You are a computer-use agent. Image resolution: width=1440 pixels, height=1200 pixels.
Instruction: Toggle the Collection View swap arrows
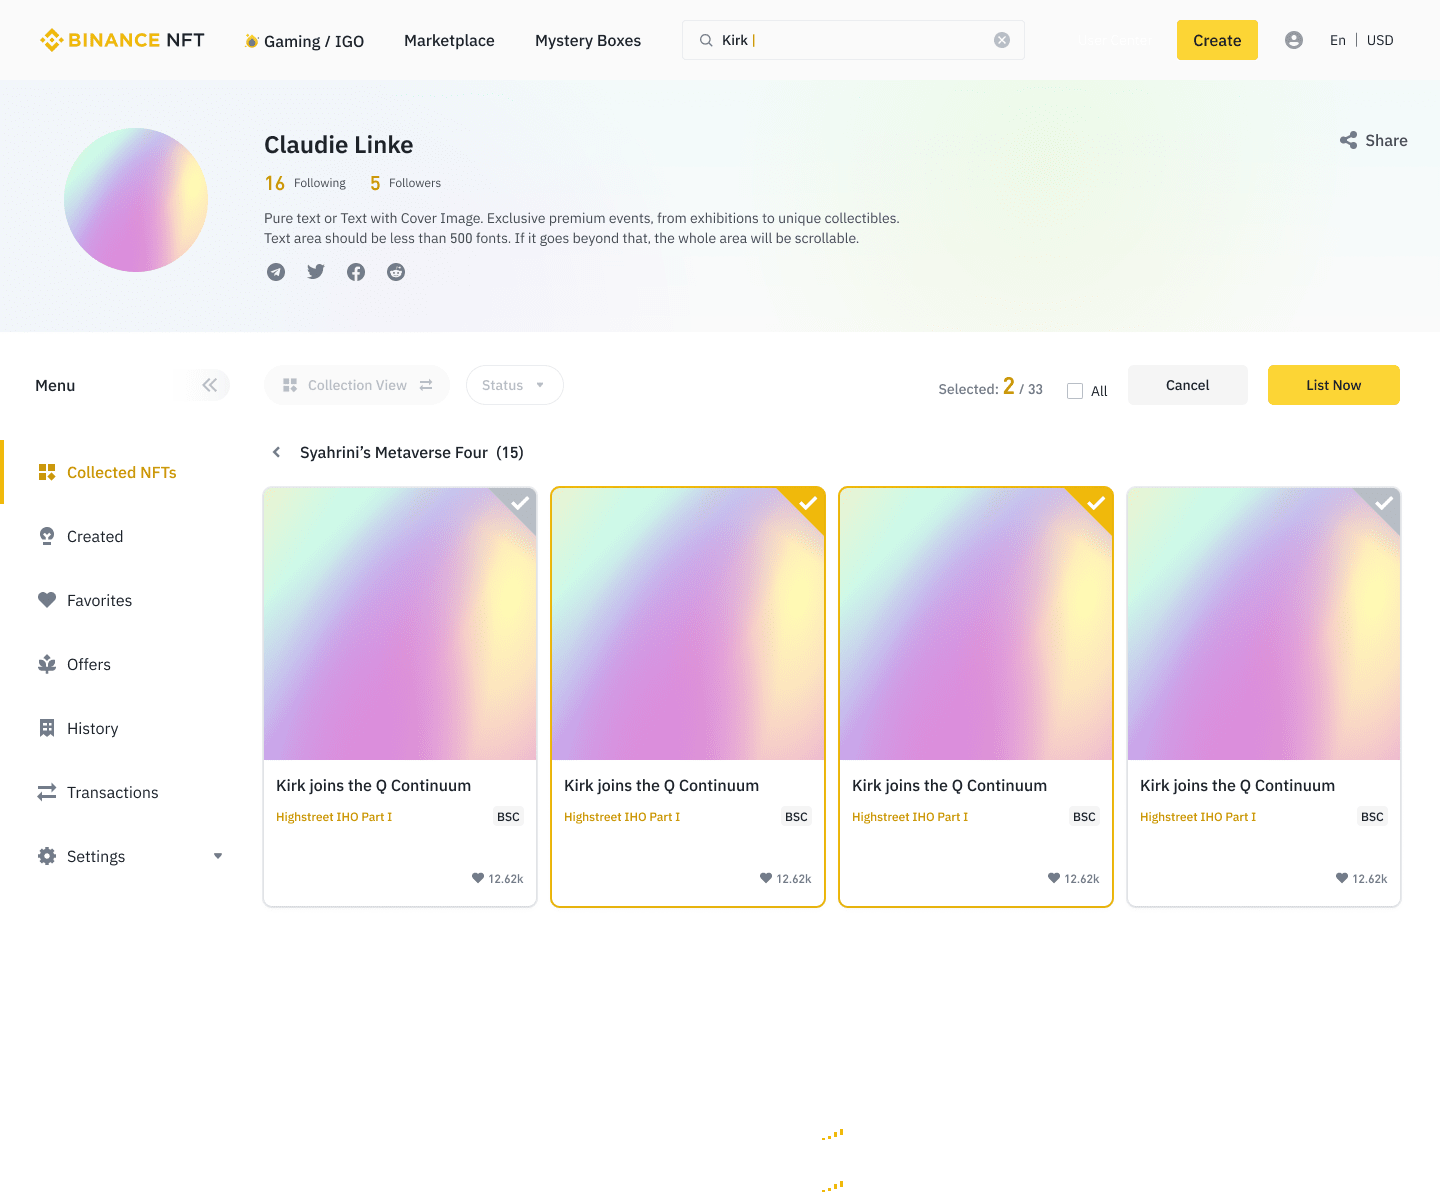pyautogui.click(x=426, y=385)
